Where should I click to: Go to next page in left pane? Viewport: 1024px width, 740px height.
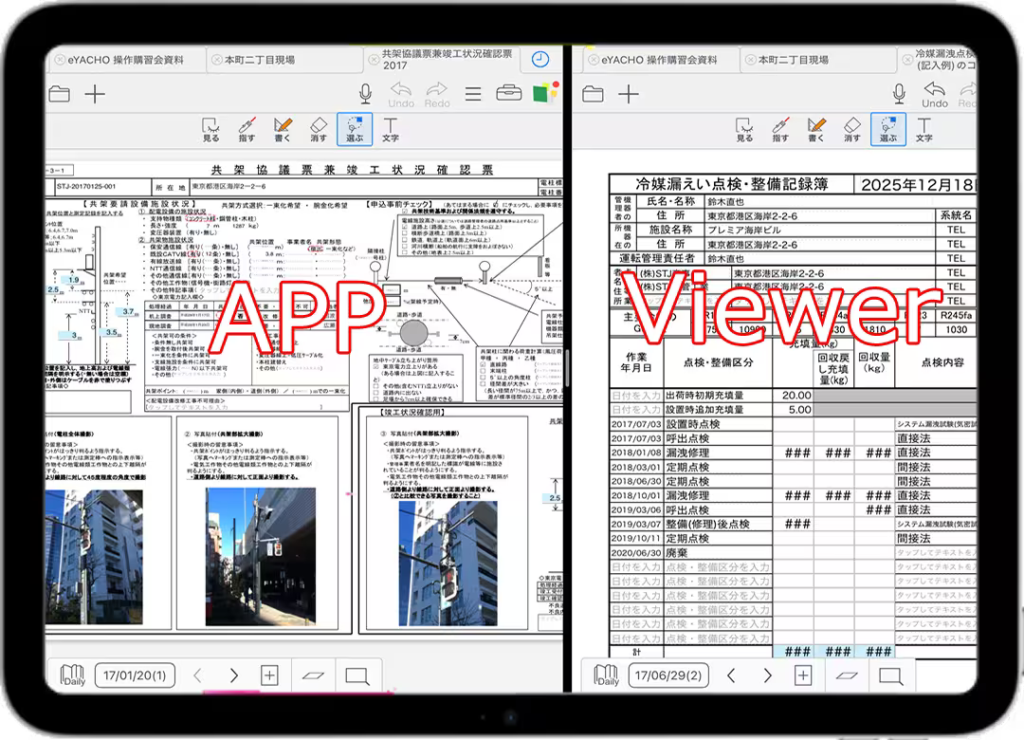coord(234,675)
